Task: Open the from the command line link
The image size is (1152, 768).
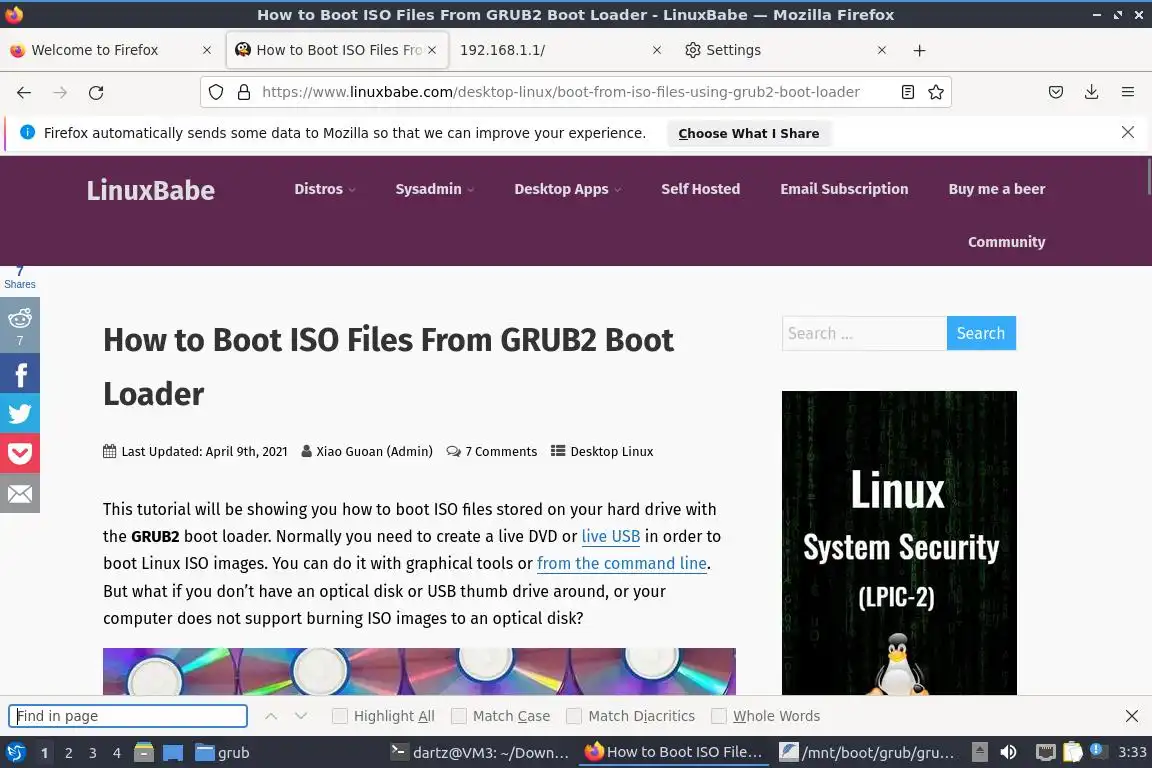Action: point(622,564)
